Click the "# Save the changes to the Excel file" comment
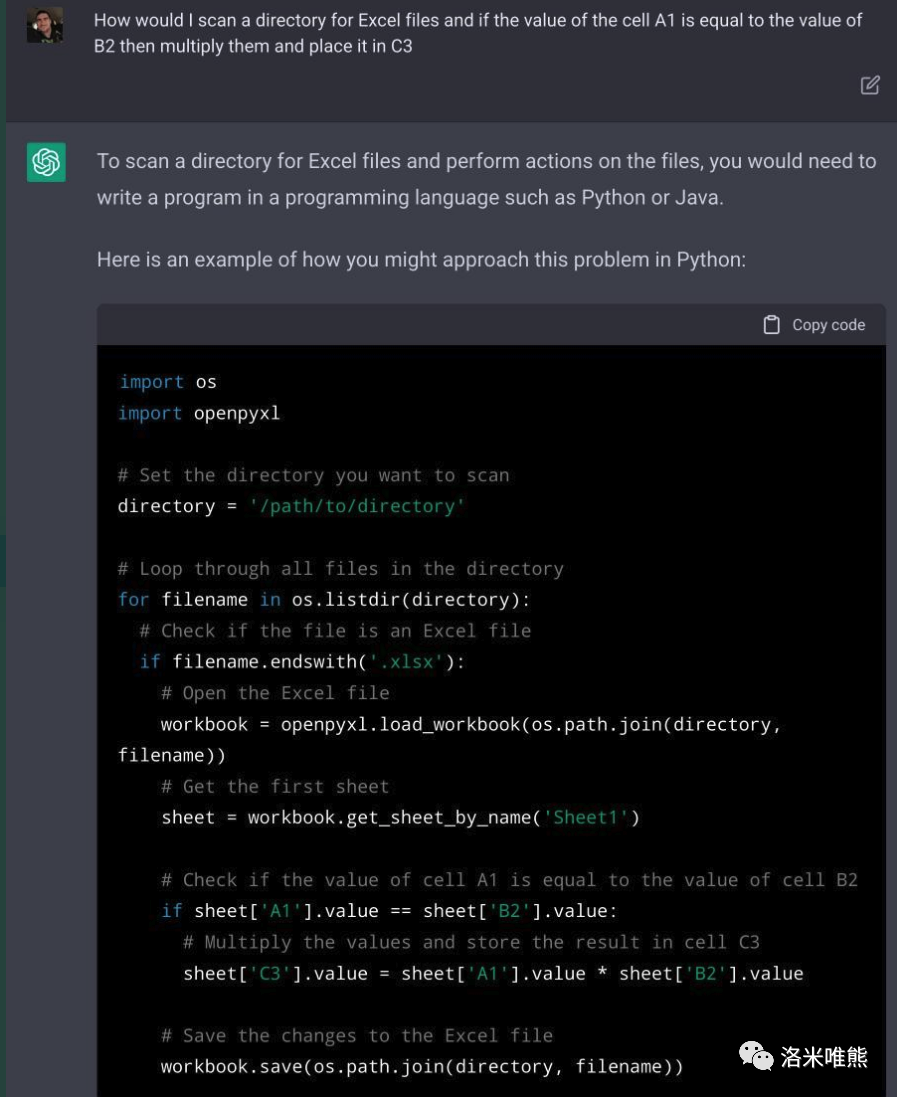The image size is (897, 1097). tap(357, 1036)
